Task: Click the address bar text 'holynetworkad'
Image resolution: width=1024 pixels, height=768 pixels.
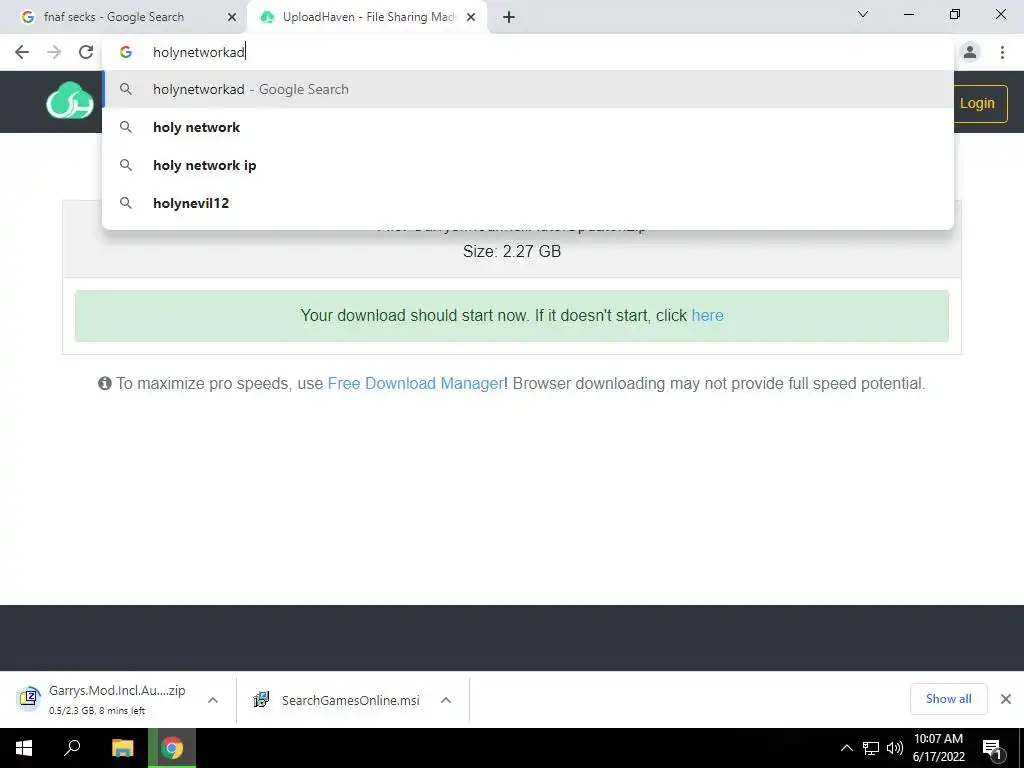Action: pos(199,52)
